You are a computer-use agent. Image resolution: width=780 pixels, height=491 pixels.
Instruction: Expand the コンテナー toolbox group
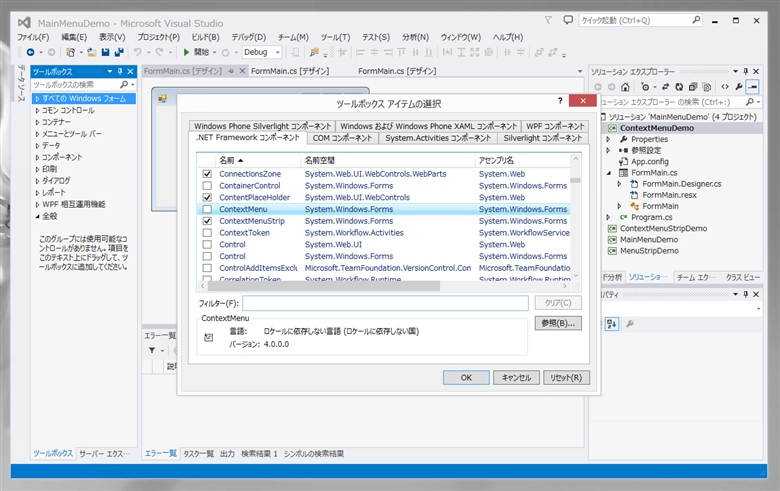coord(37,122)
